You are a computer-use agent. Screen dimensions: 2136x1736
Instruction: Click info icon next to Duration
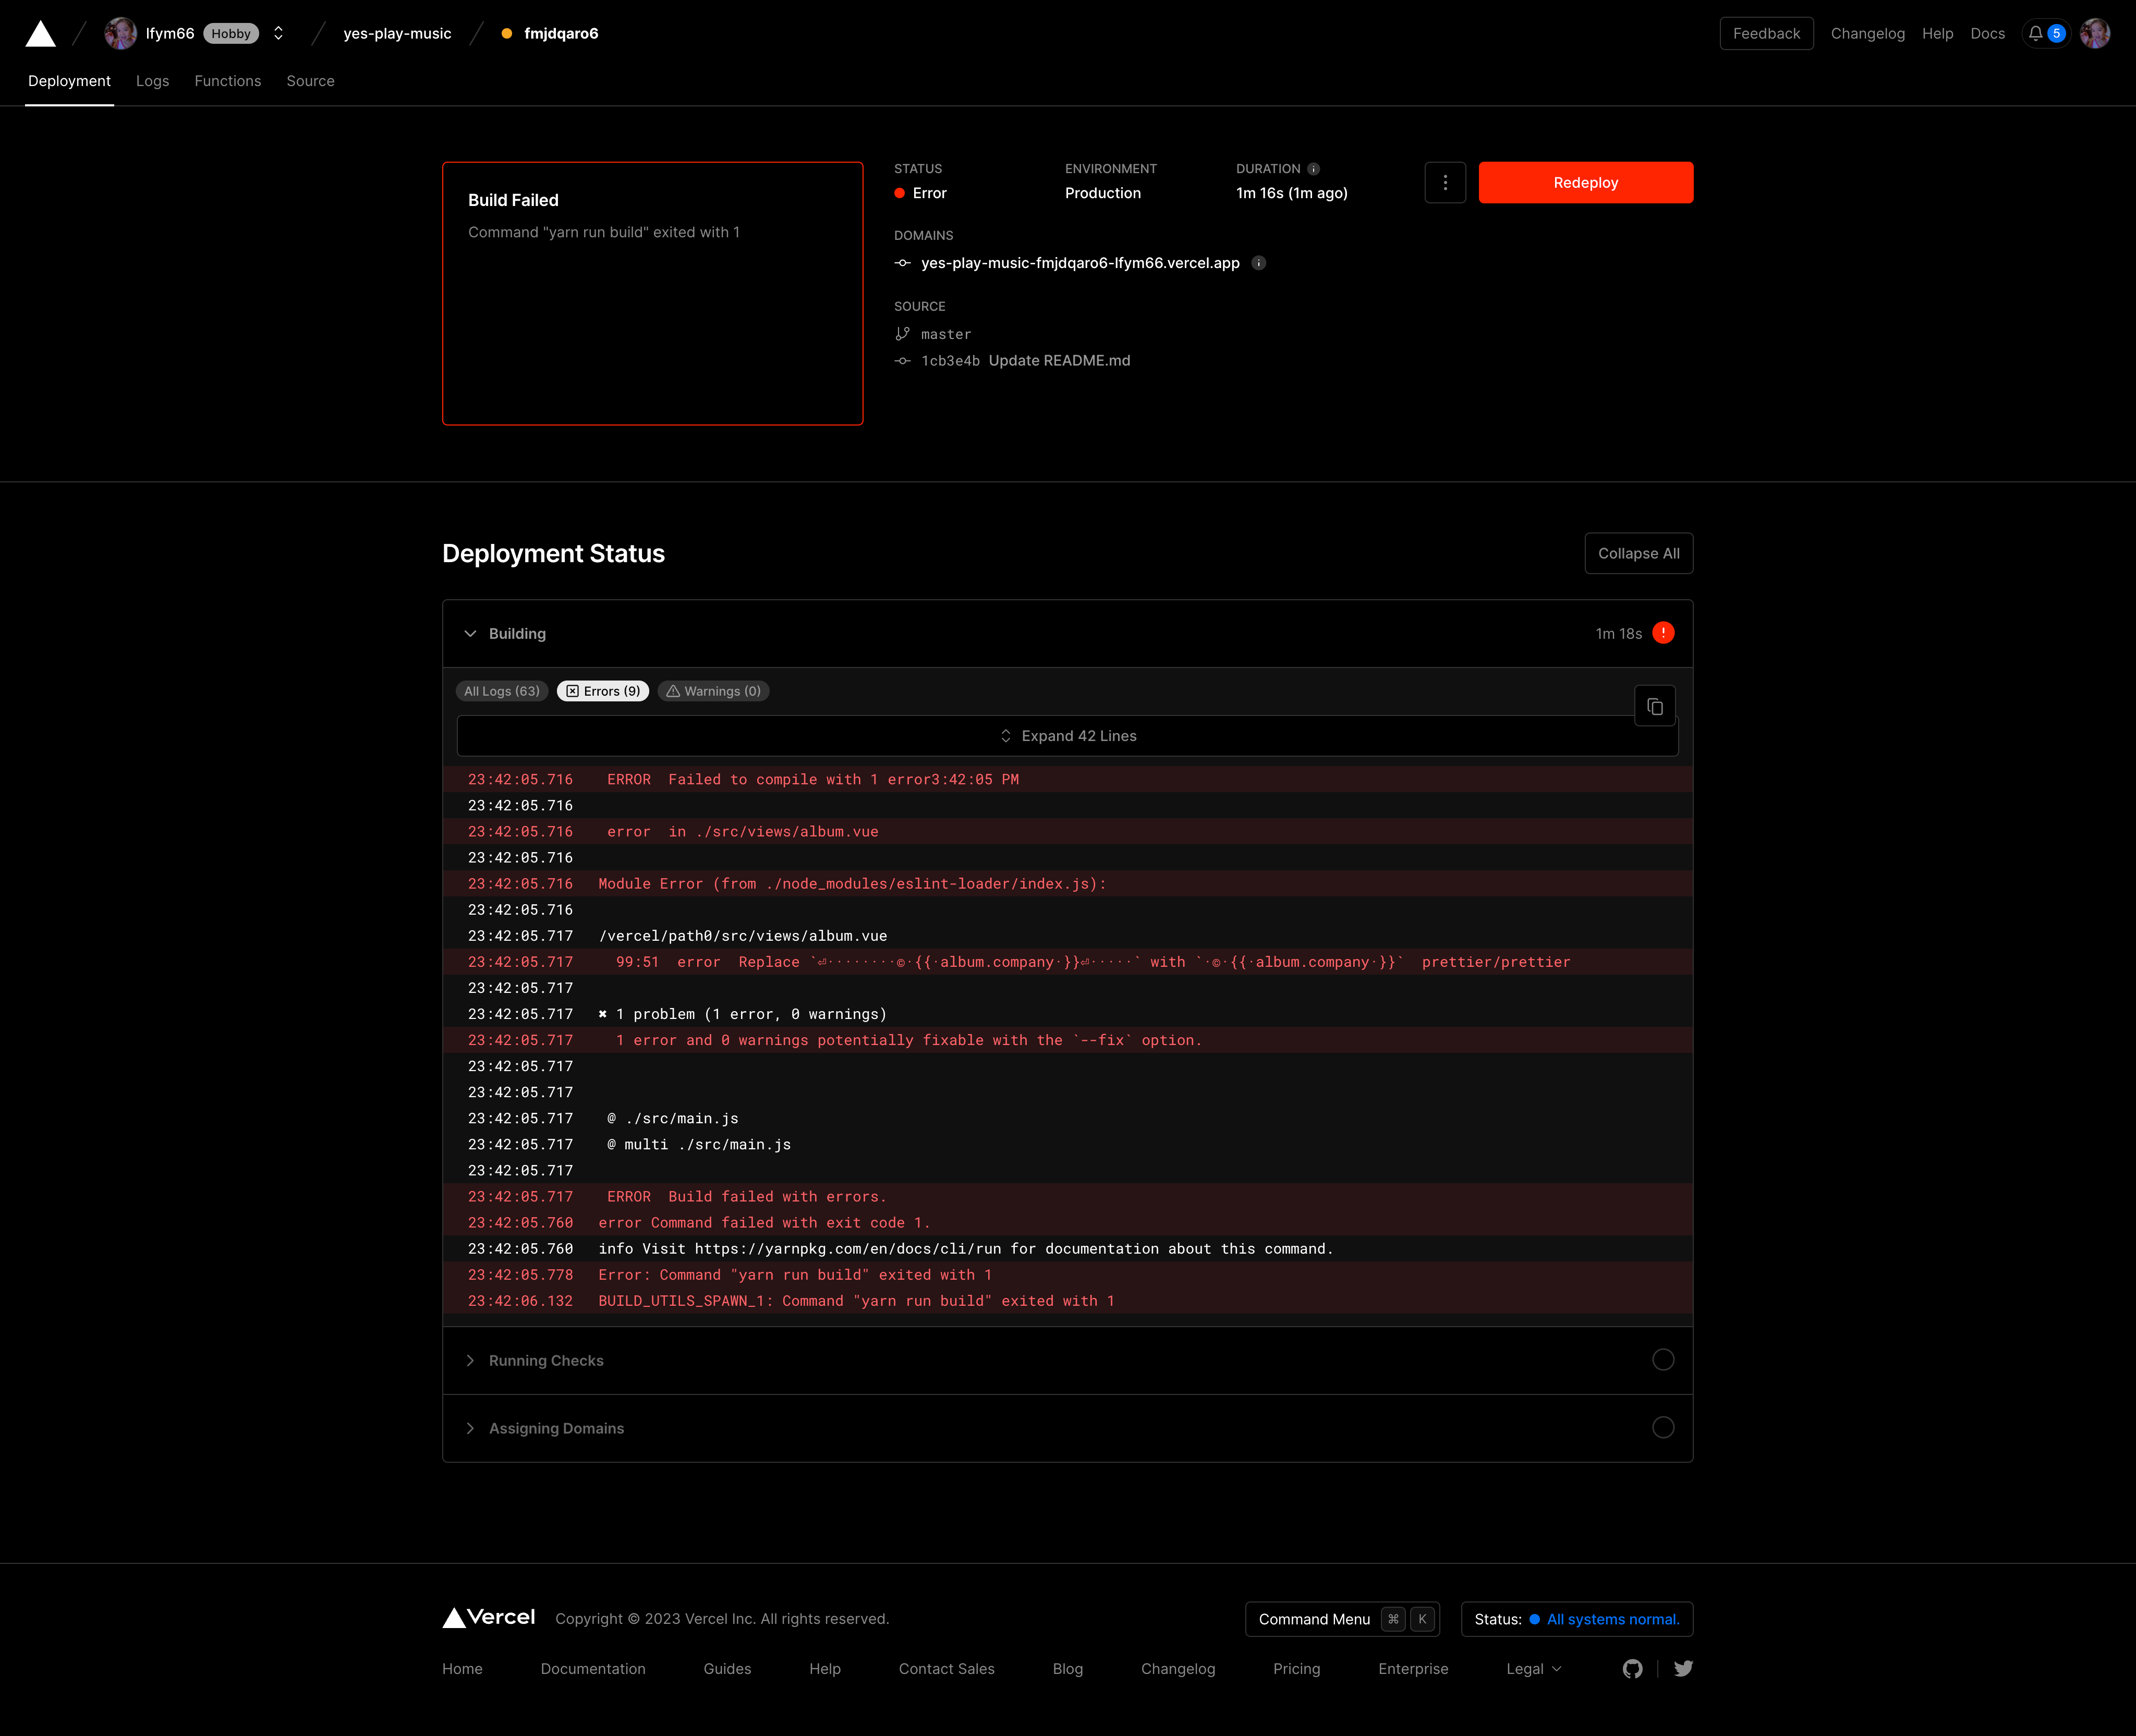coord(1313,169)
